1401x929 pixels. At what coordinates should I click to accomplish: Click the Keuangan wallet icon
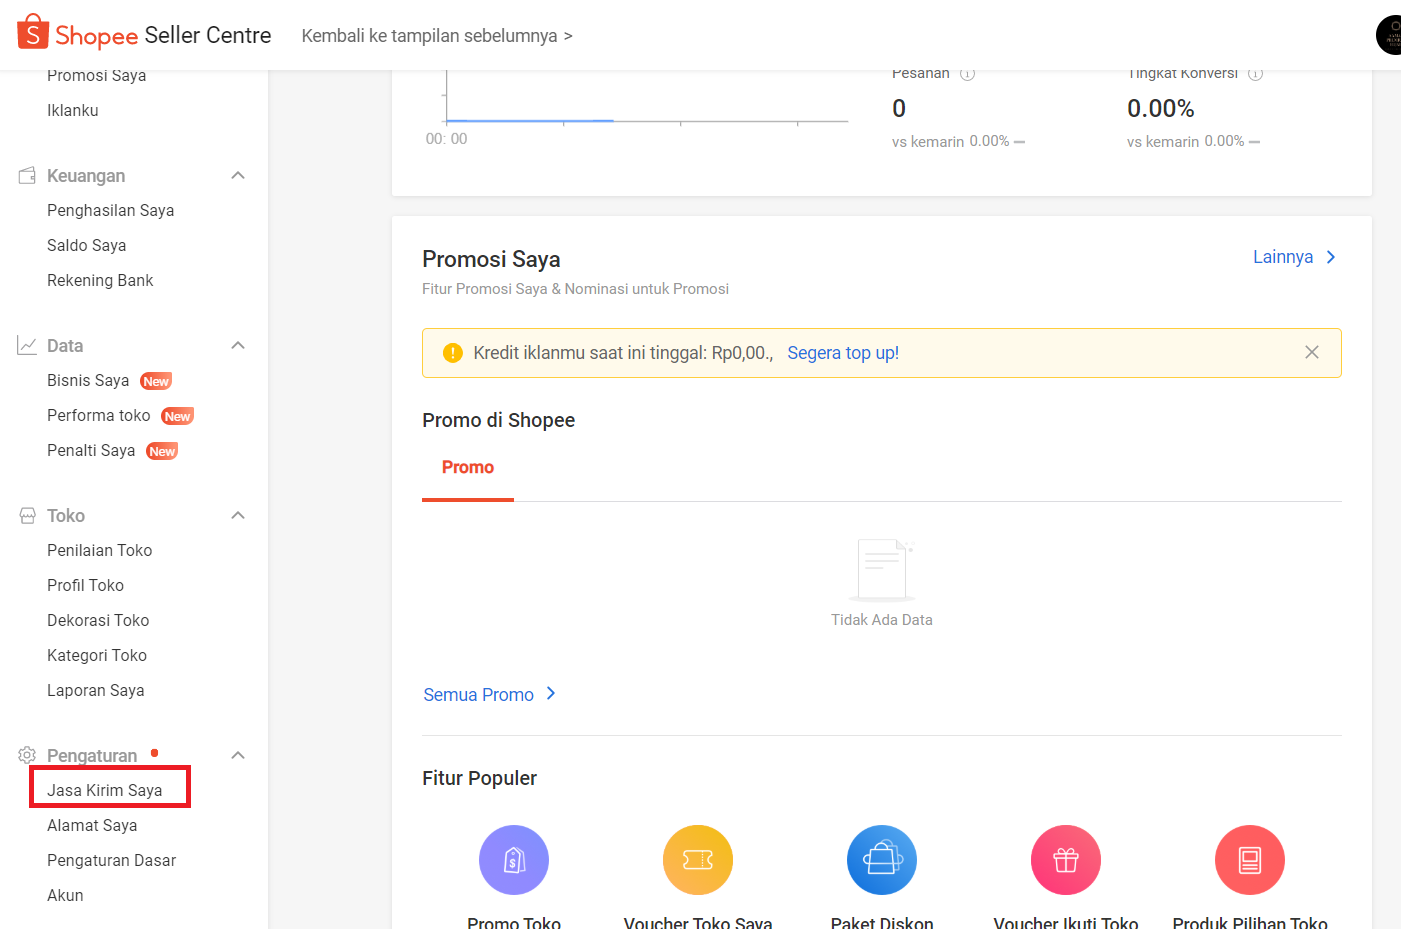click(x=27, y=175)
